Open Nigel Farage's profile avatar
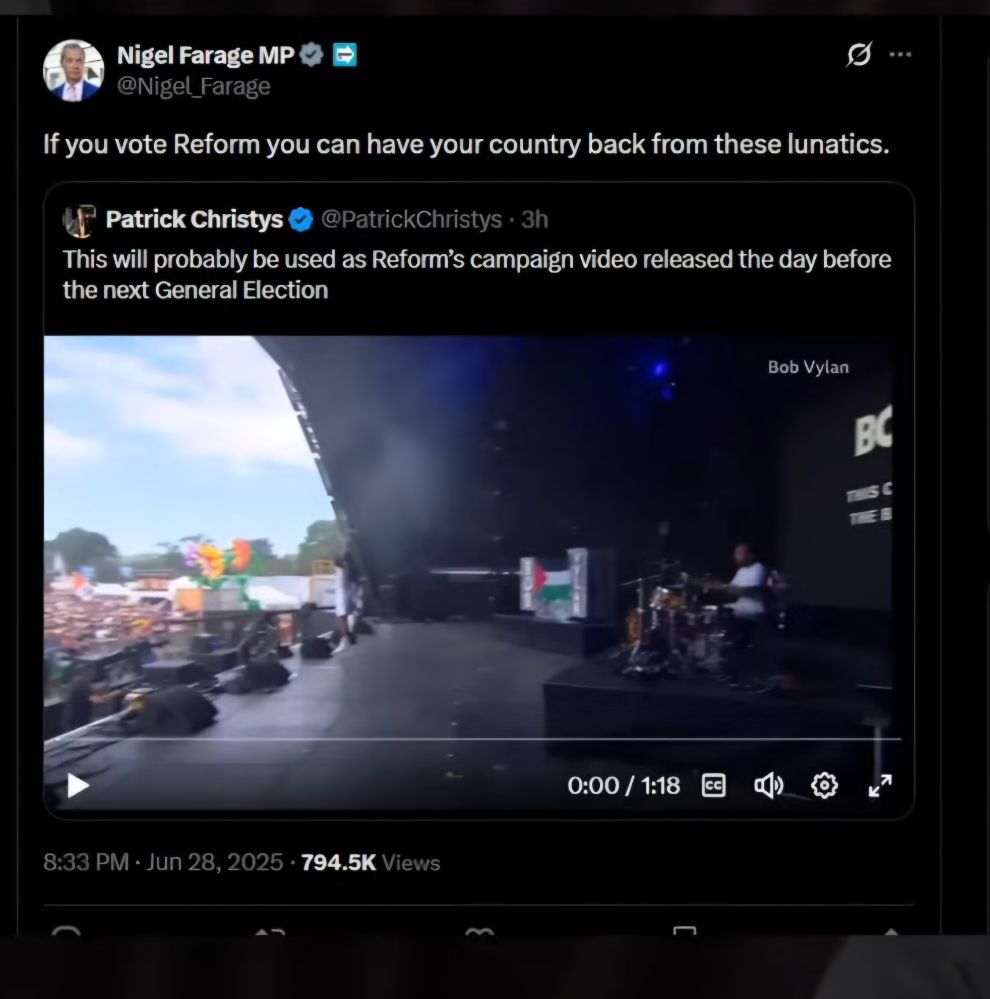Image resolution: width=990 pixels, height=999 pixels. (73, 70)
